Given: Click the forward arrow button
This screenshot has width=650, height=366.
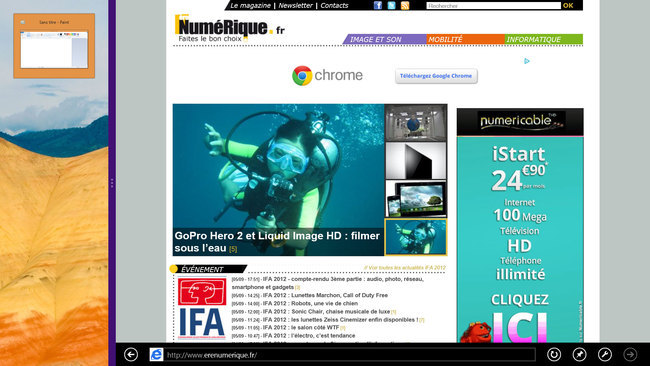Looking at the screenshot, I should 631,354.
